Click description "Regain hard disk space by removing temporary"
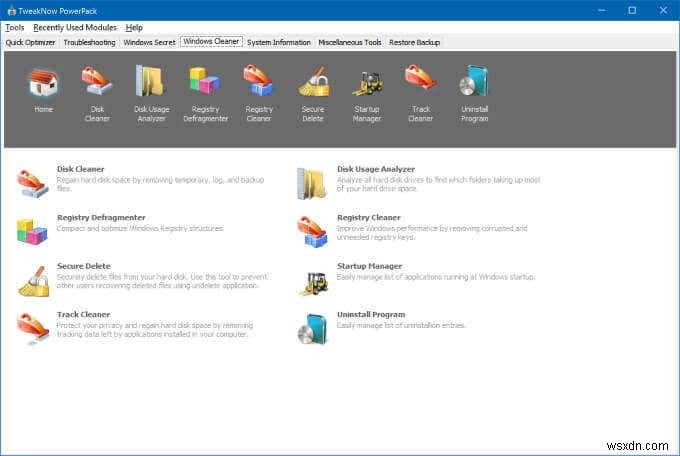680x456 pixels. coord(160,184)
